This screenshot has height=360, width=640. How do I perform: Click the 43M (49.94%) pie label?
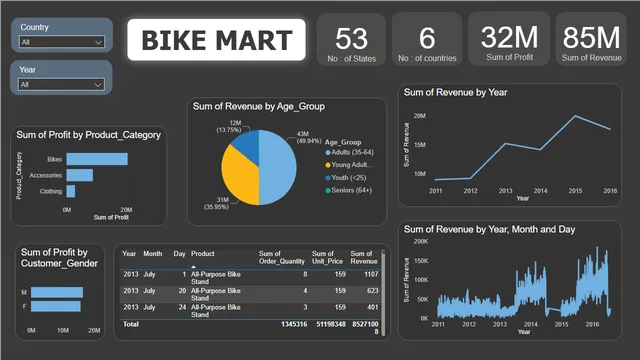[x=309, y=138]
